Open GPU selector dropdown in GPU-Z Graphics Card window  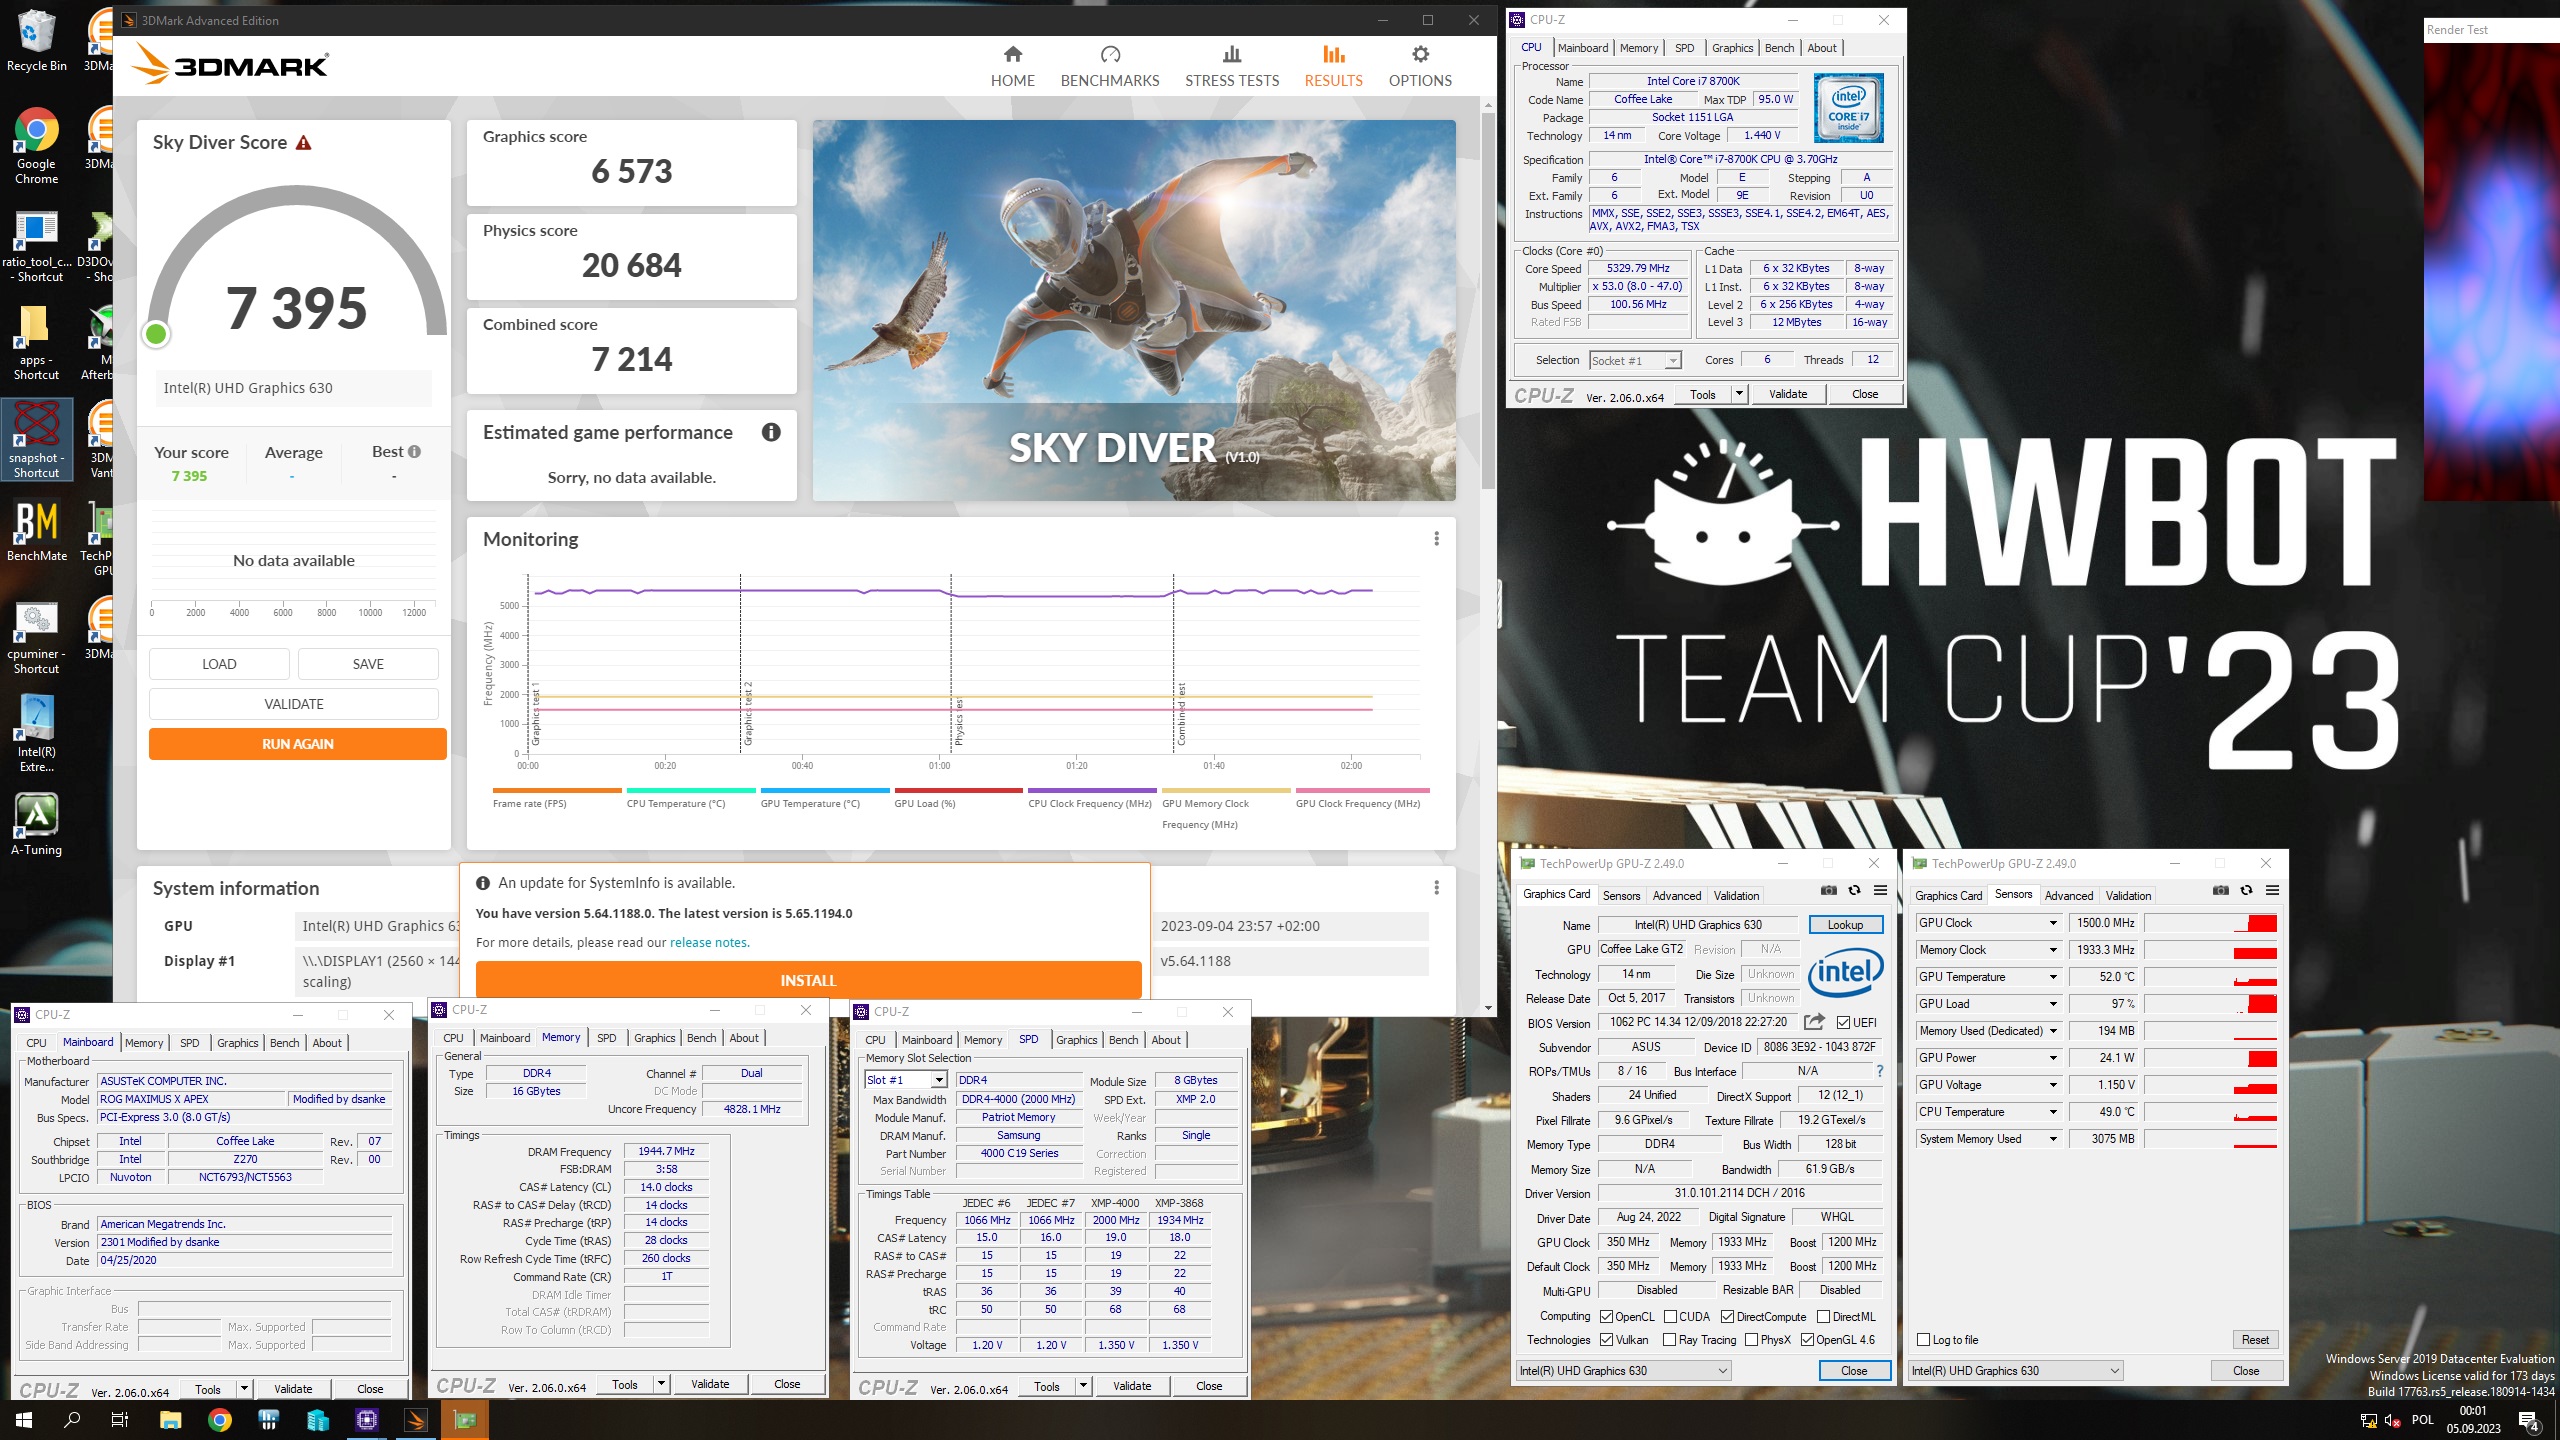1624,1371
